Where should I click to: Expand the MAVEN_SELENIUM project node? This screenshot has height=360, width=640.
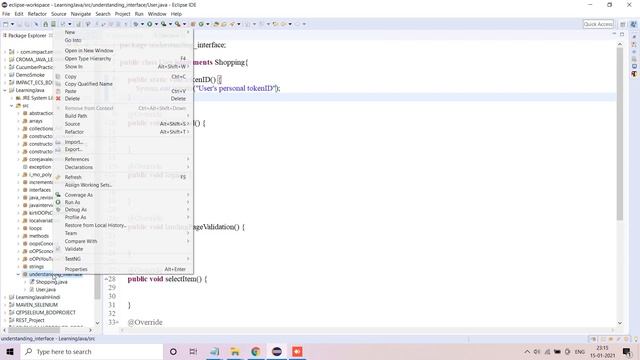point(5,305)
